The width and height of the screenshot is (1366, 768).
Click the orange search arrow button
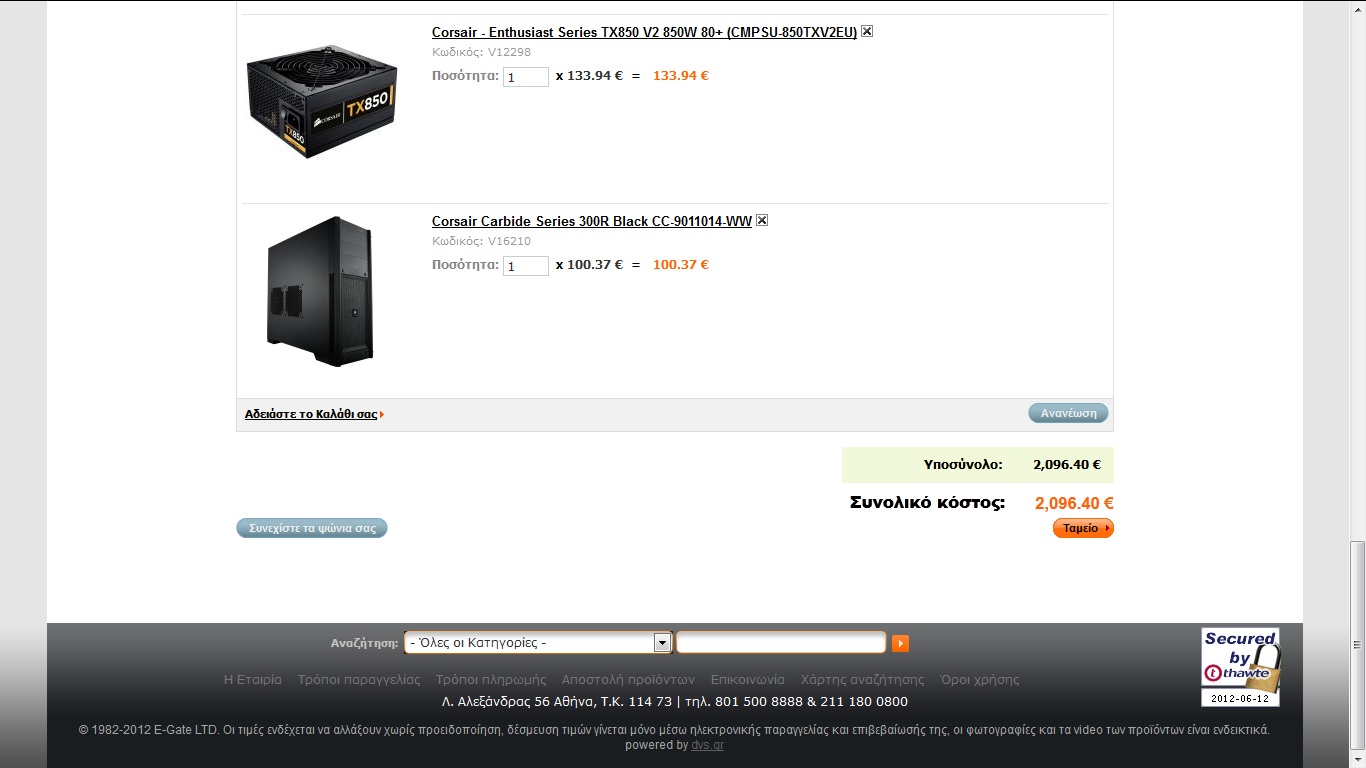tap(900, 643)
